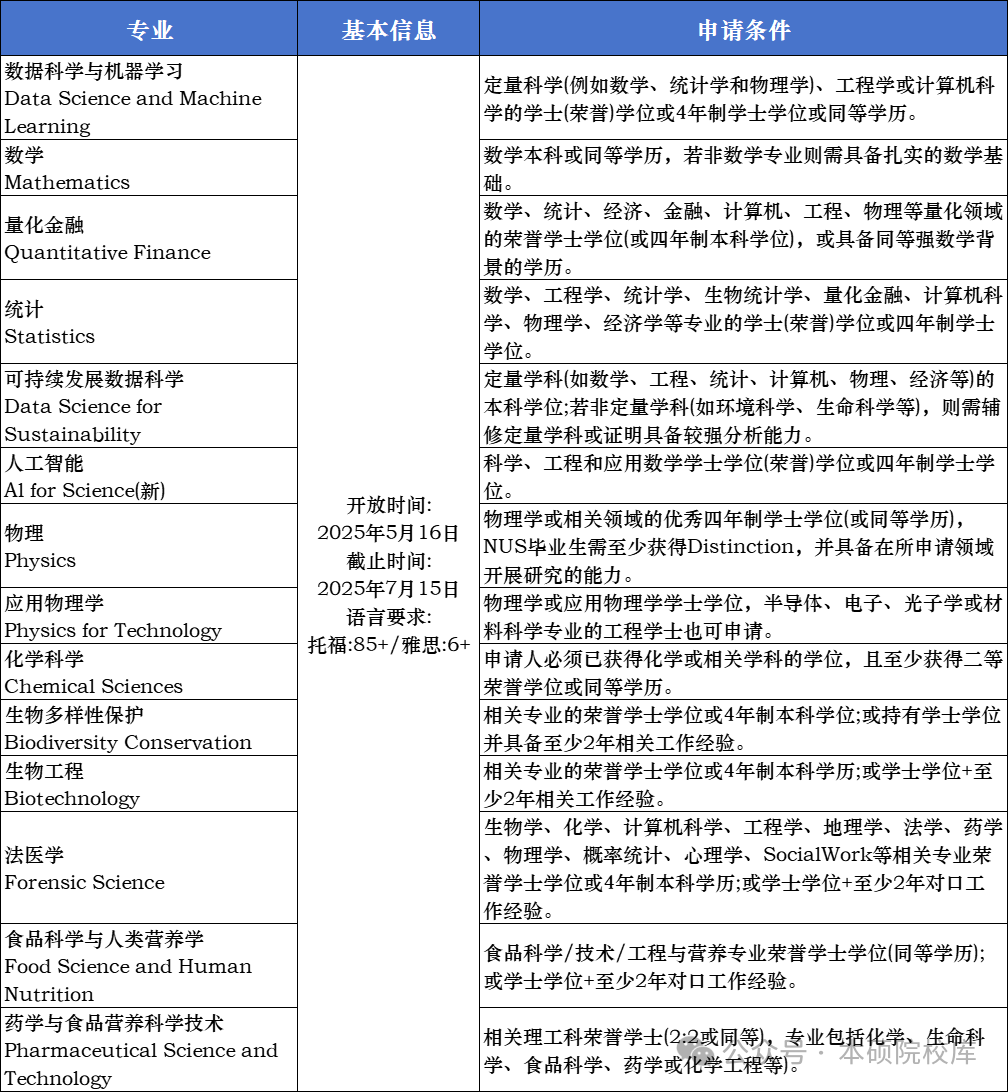Click the deadline 2025年7月15日
Viewport: 1008px width, 1092px height.
(x=388, y=588)
